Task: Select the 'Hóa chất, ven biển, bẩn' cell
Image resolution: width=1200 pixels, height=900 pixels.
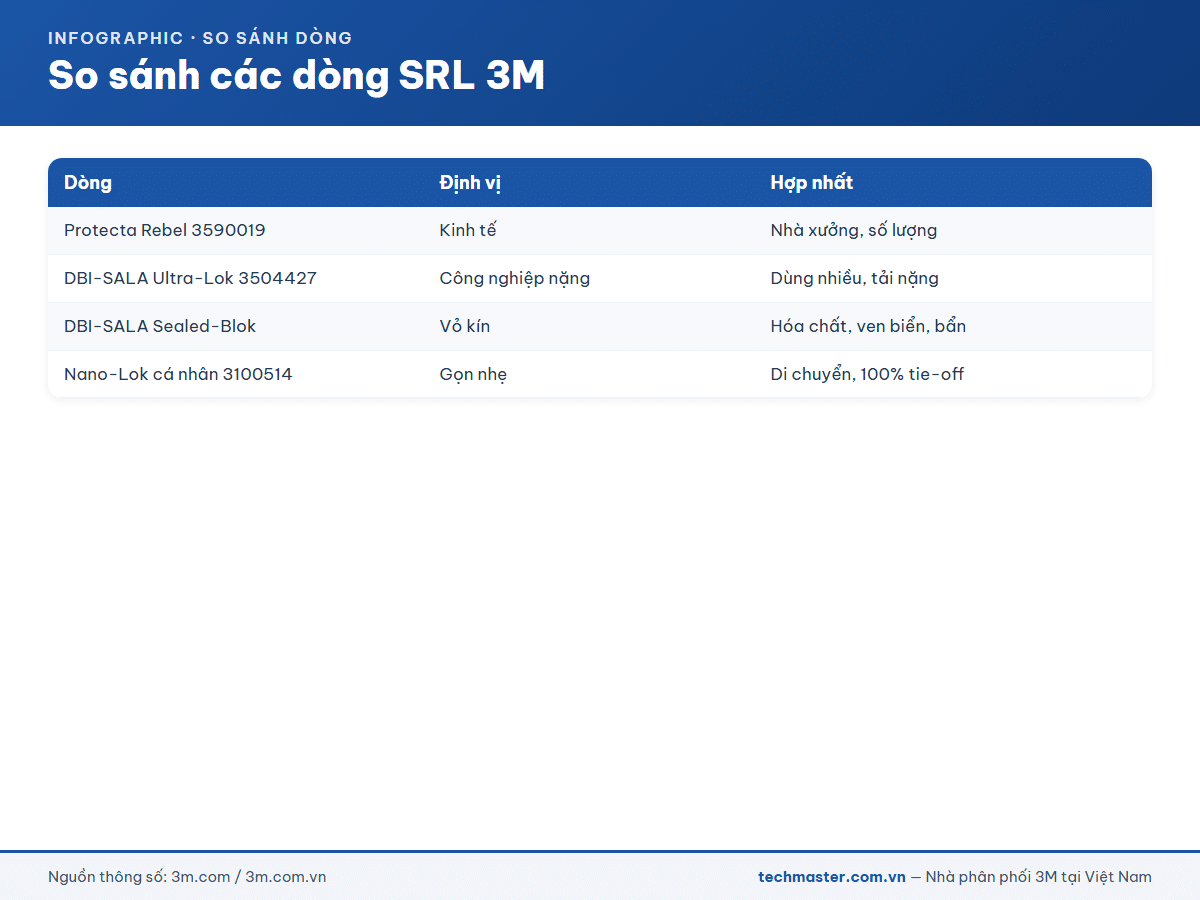Action: pos(953,326)
